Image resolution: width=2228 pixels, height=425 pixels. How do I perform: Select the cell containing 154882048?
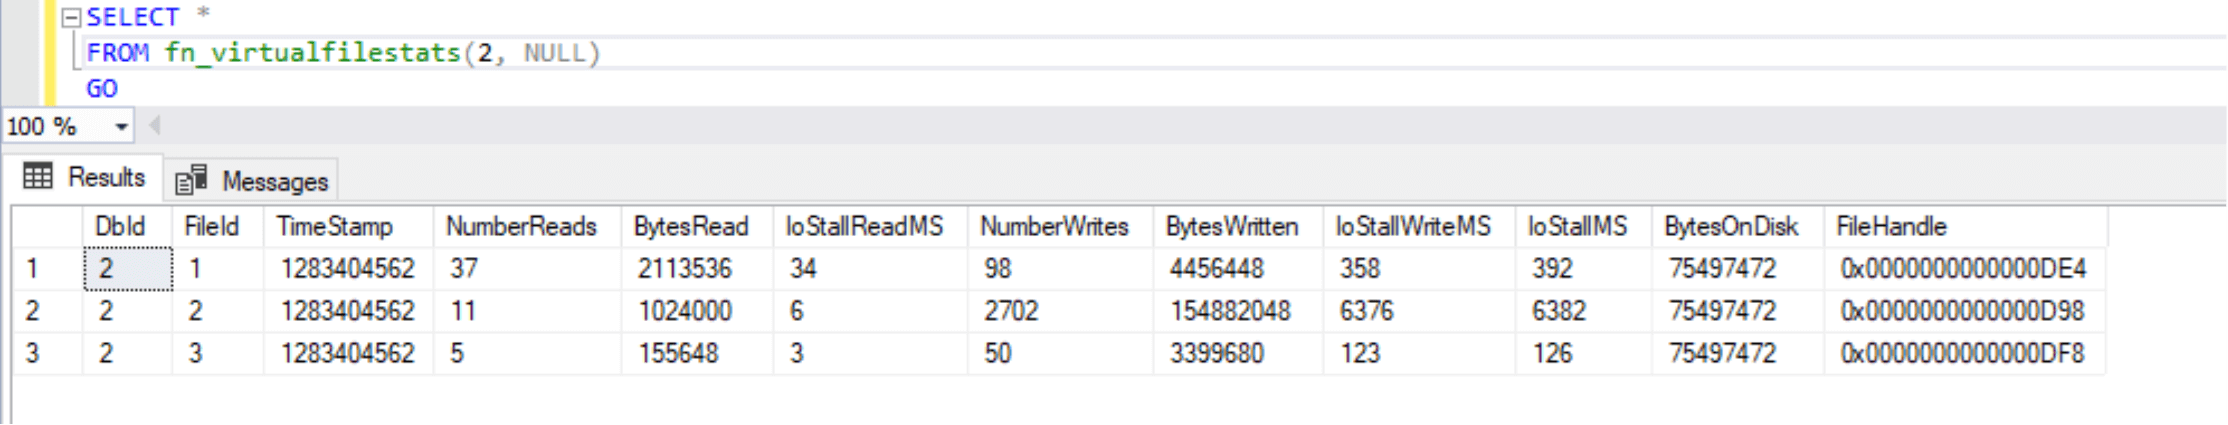point(1230,311)
